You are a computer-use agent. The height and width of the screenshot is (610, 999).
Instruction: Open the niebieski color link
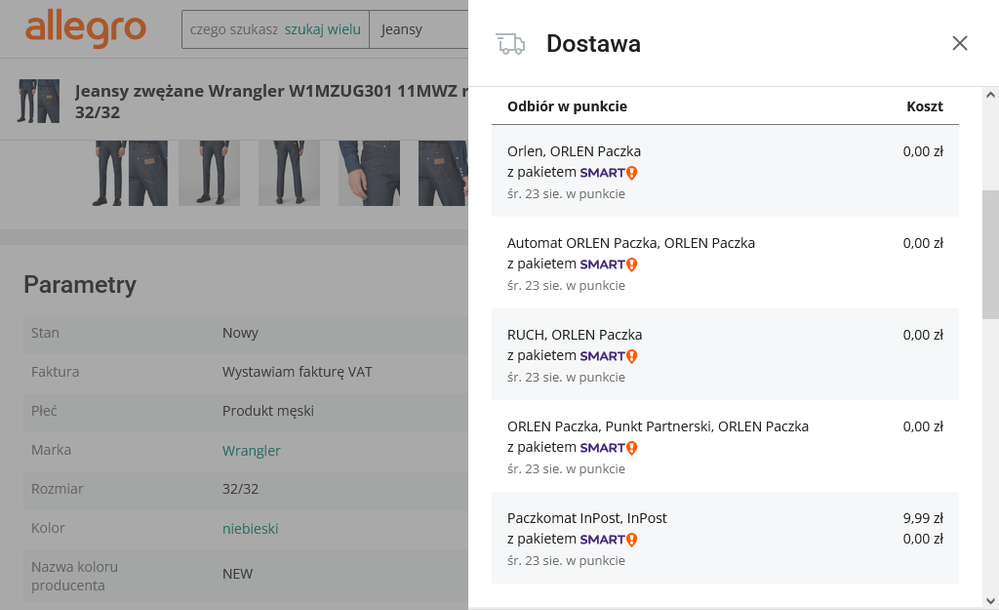(x=250, y=528)
